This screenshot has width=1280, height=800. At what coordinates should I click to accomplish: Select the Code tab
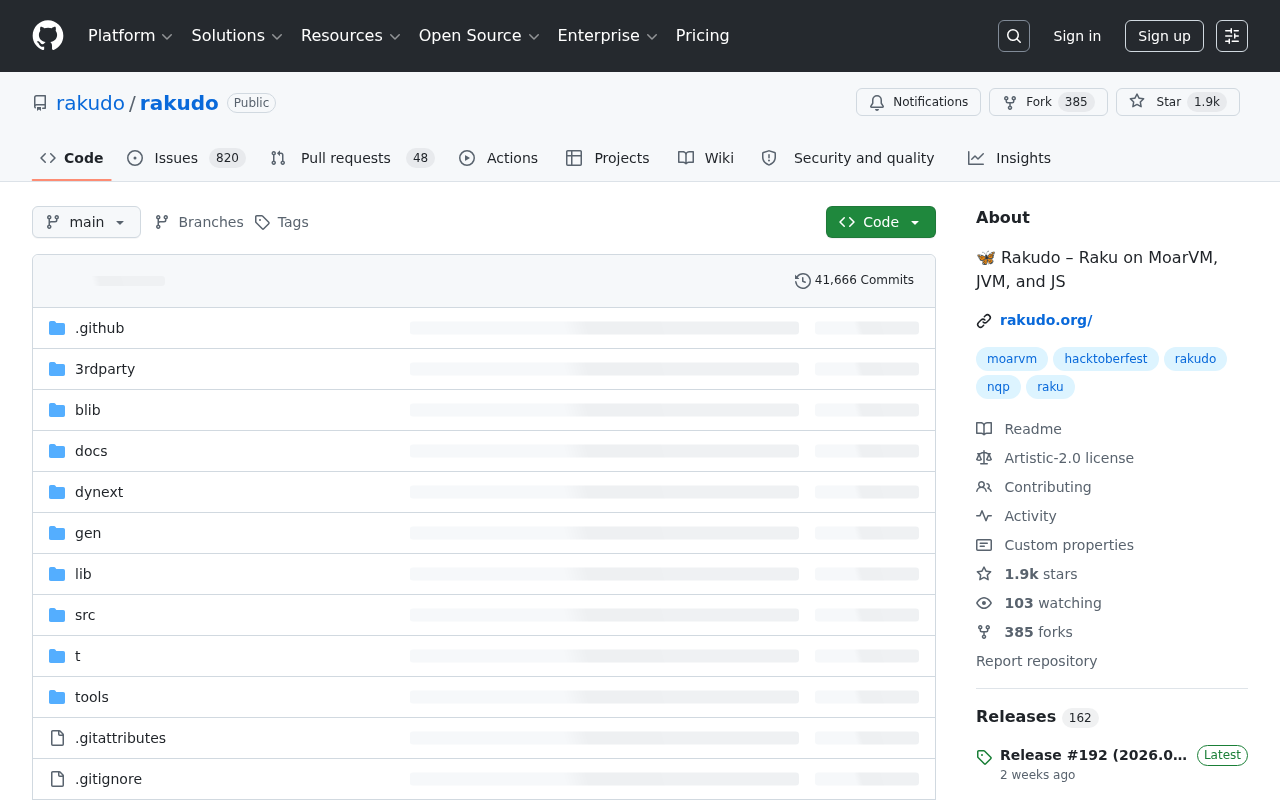point(72,158)
